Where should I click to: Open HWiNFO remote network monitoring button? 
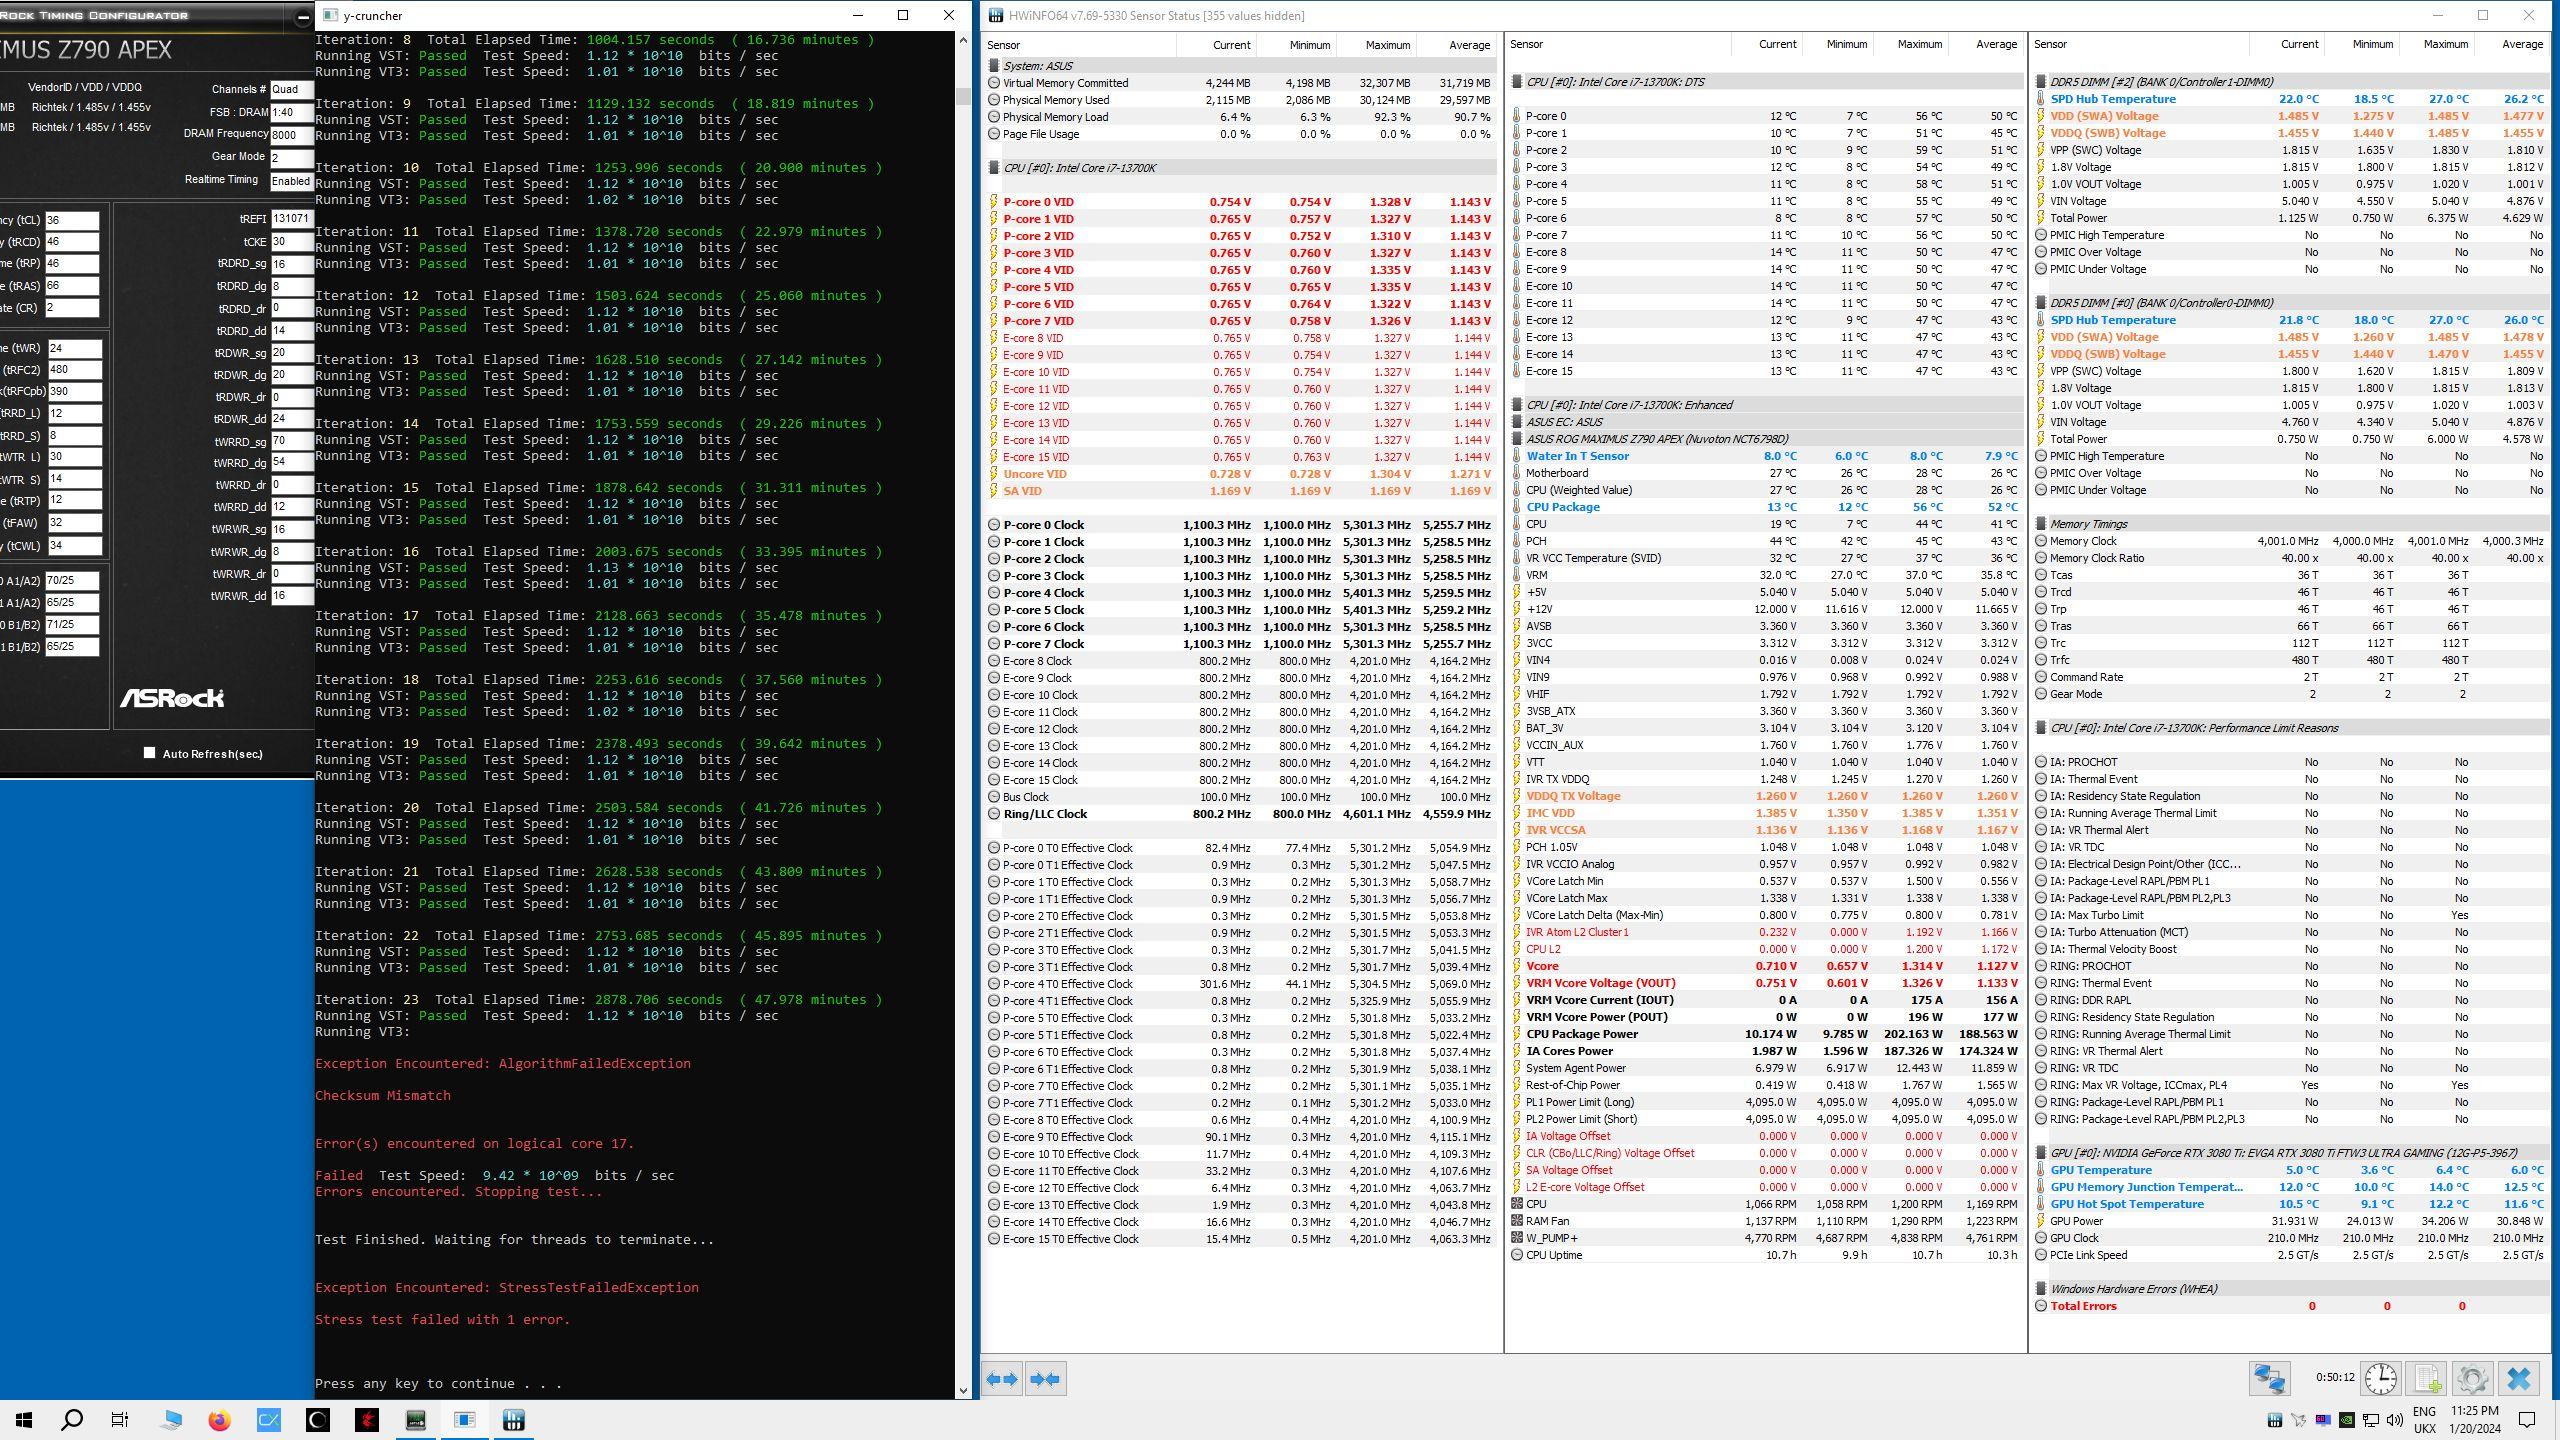pos(2269,1379)
